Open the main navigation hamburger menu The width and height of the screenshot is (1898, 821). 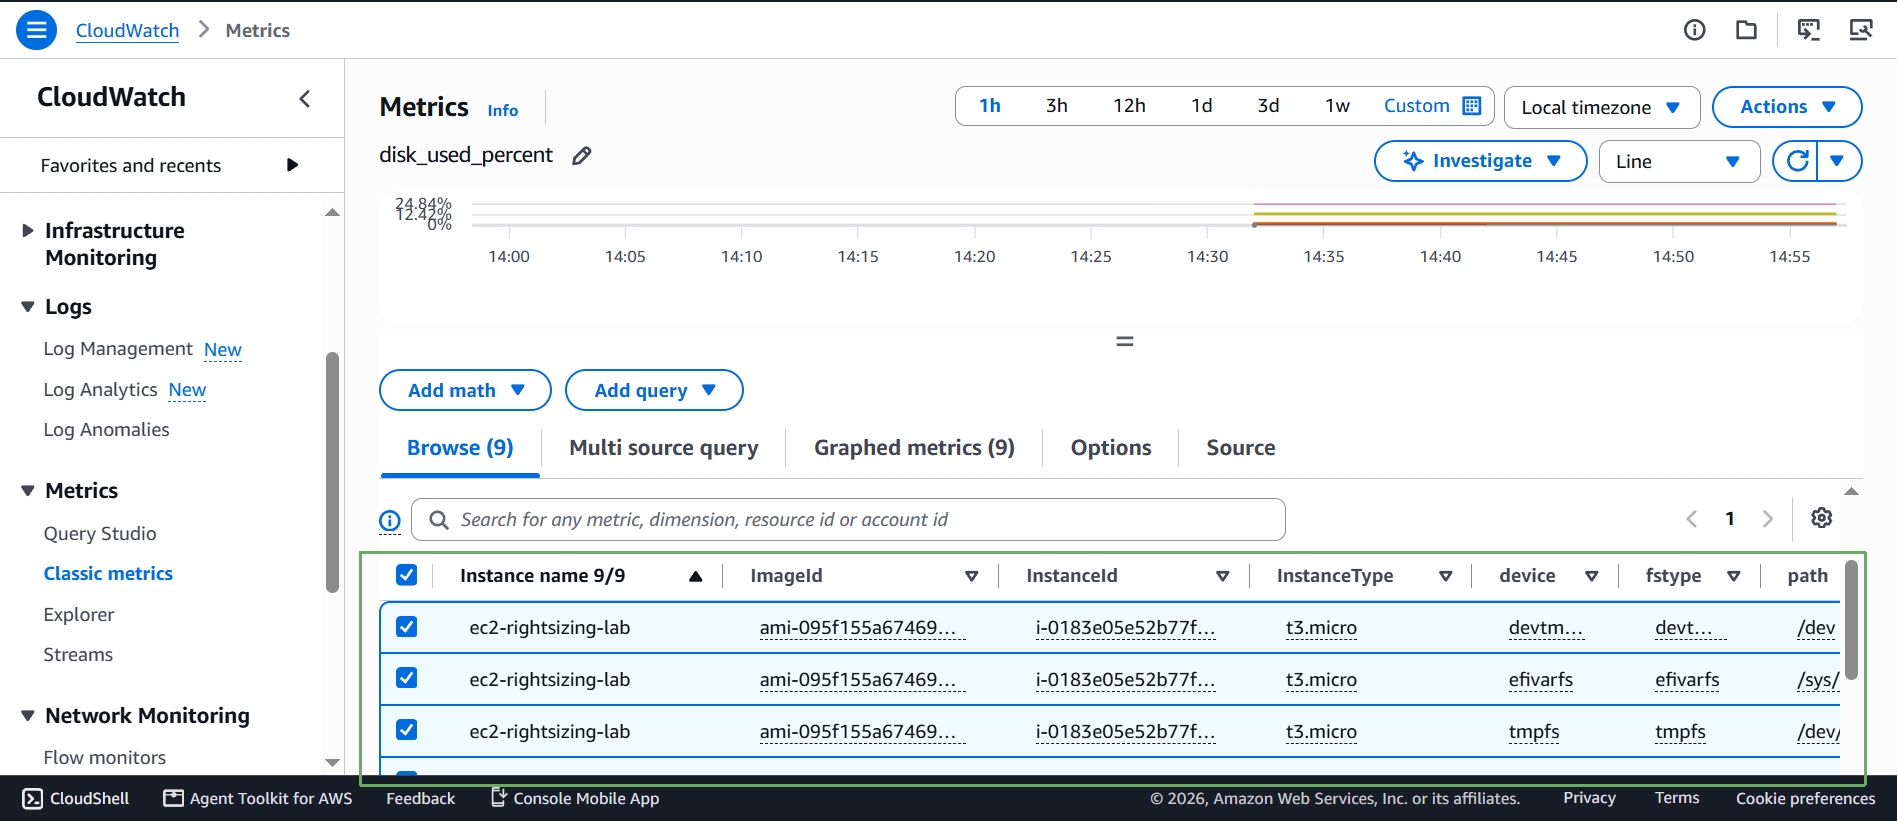(36, 30)
